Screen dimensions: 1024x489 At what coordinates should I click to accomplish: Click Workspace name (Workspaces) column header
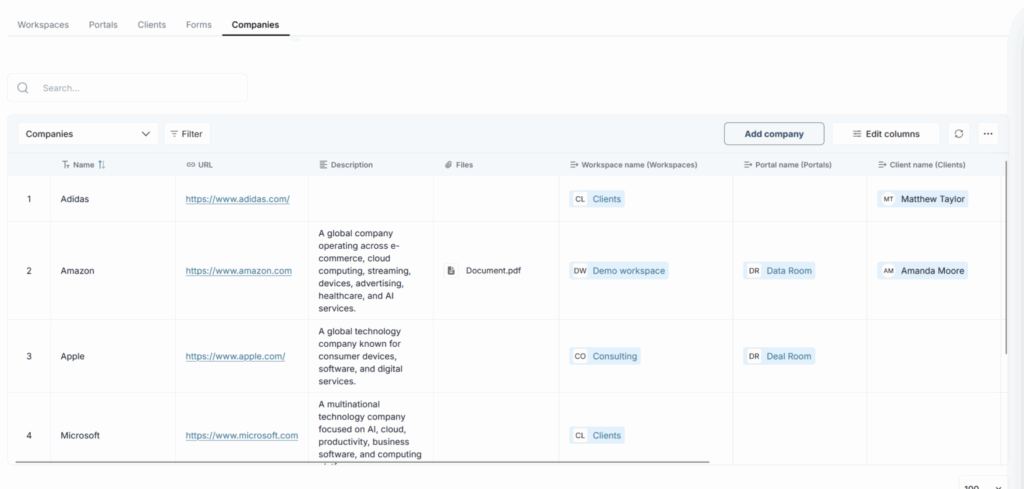(633, 165)
